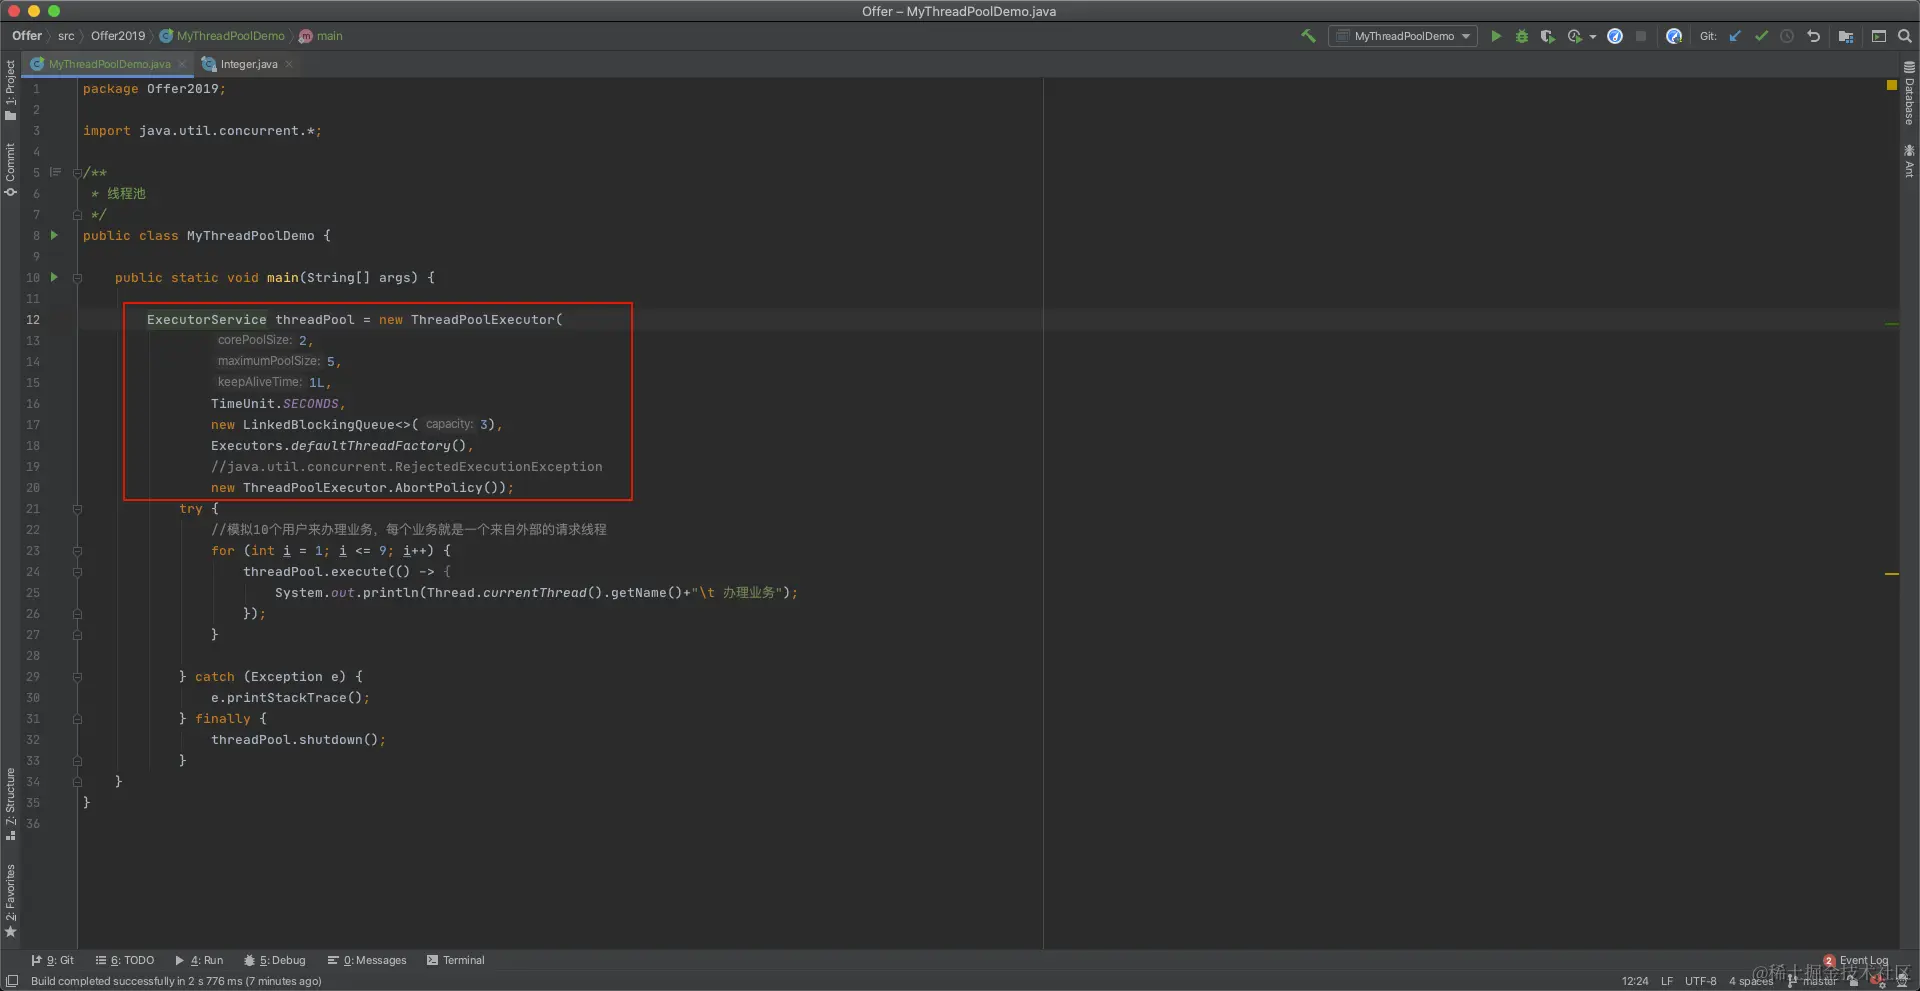Click run gutter icon beside main method

(x=54, y=278)
